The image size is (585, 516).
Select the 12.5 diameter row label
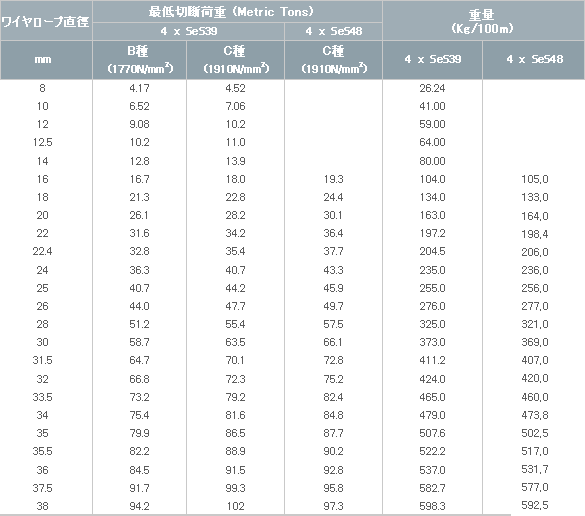click(43, 142)
